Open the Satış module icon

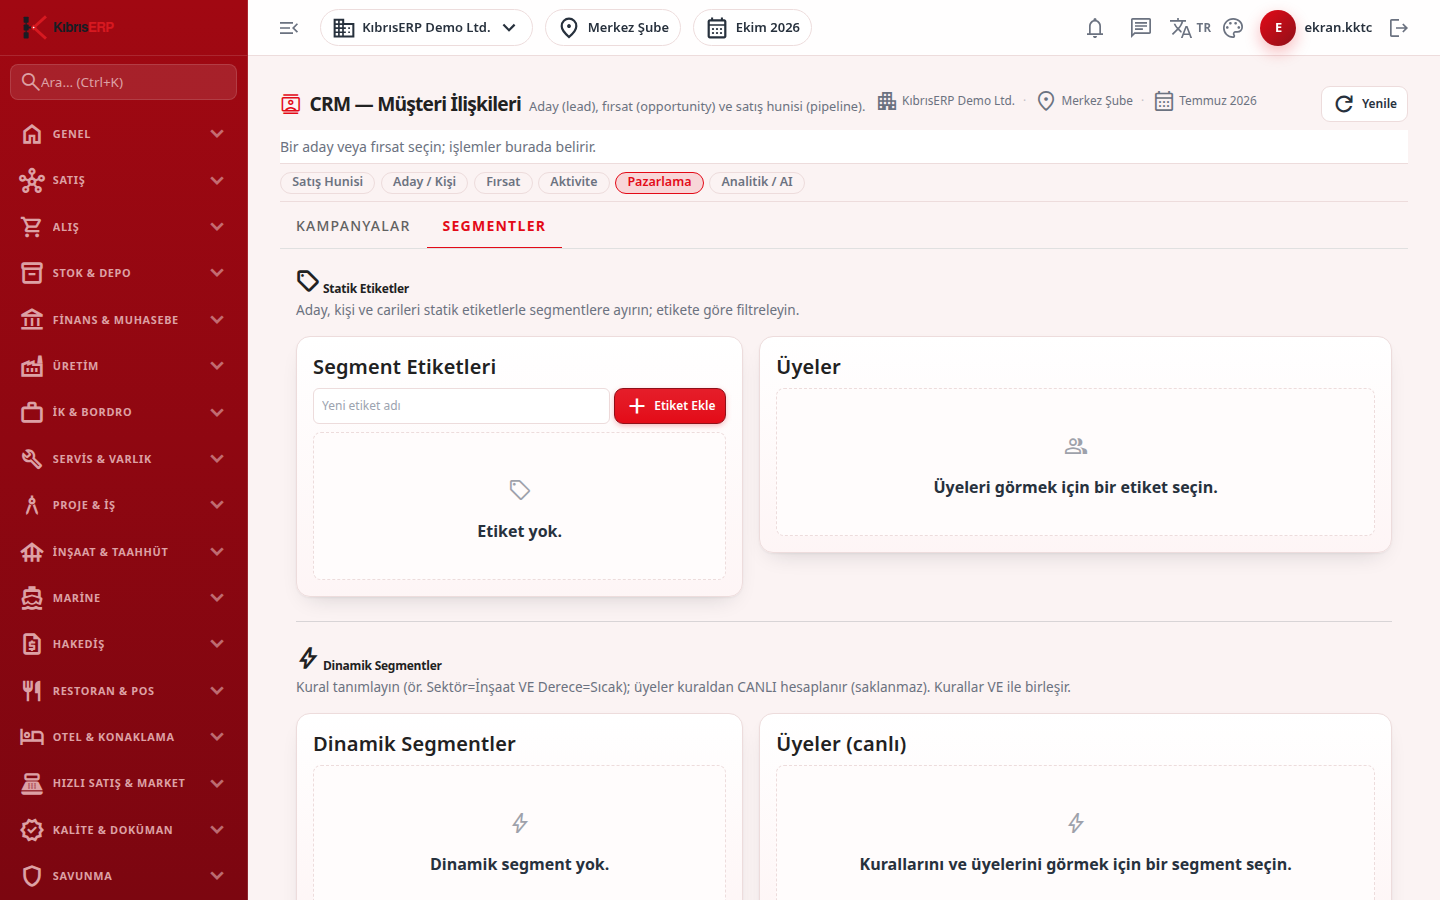click(32, 180)
